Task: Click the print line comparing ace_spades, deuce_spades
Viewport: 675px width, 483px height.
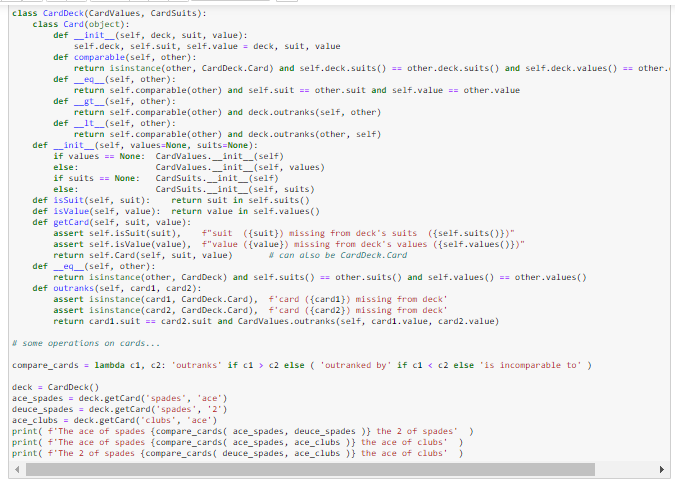Action: [x=243, y=431]
